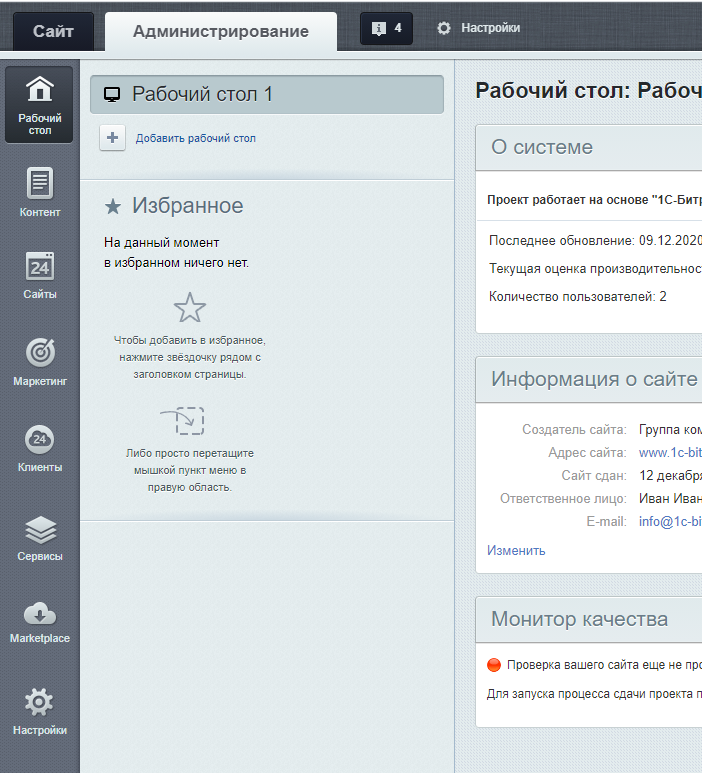702x773 pixels.
Task: Open Настройки in the top bar
Action: [478, 28]
